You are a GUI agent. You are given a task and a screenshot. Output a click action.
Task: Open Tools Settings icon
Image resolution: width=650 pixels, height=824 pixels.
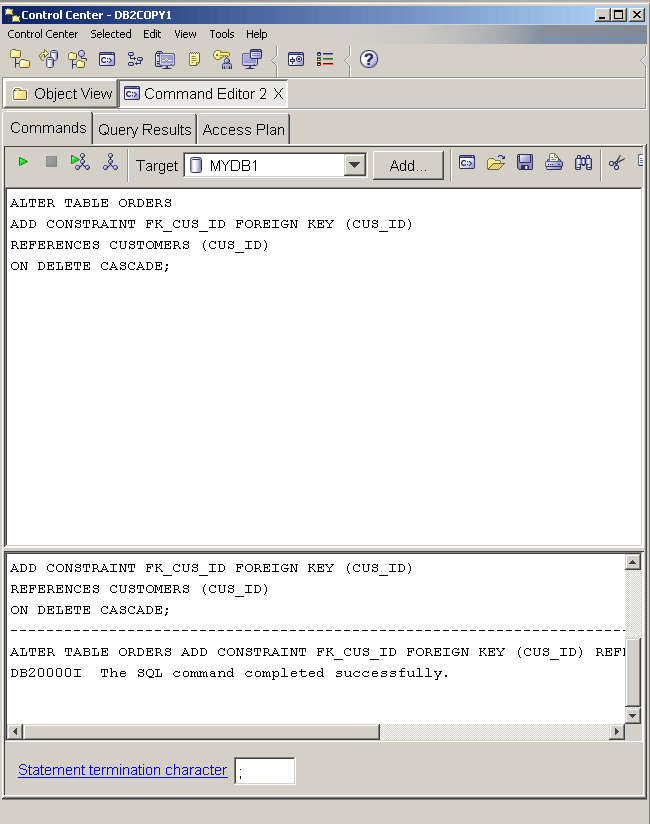click(x=296, y=59)
